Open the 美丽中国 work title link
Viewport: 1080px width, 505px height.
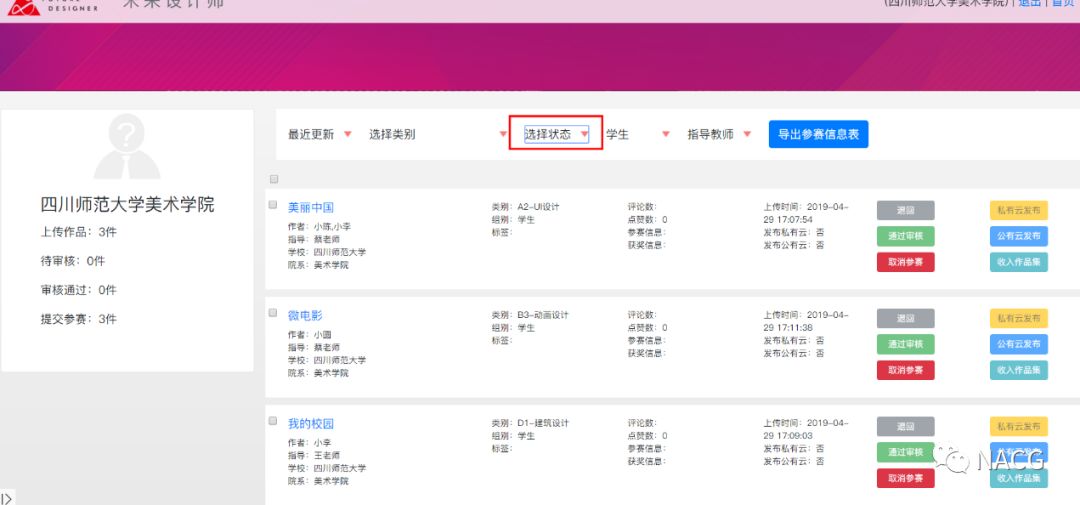[311, 207]
